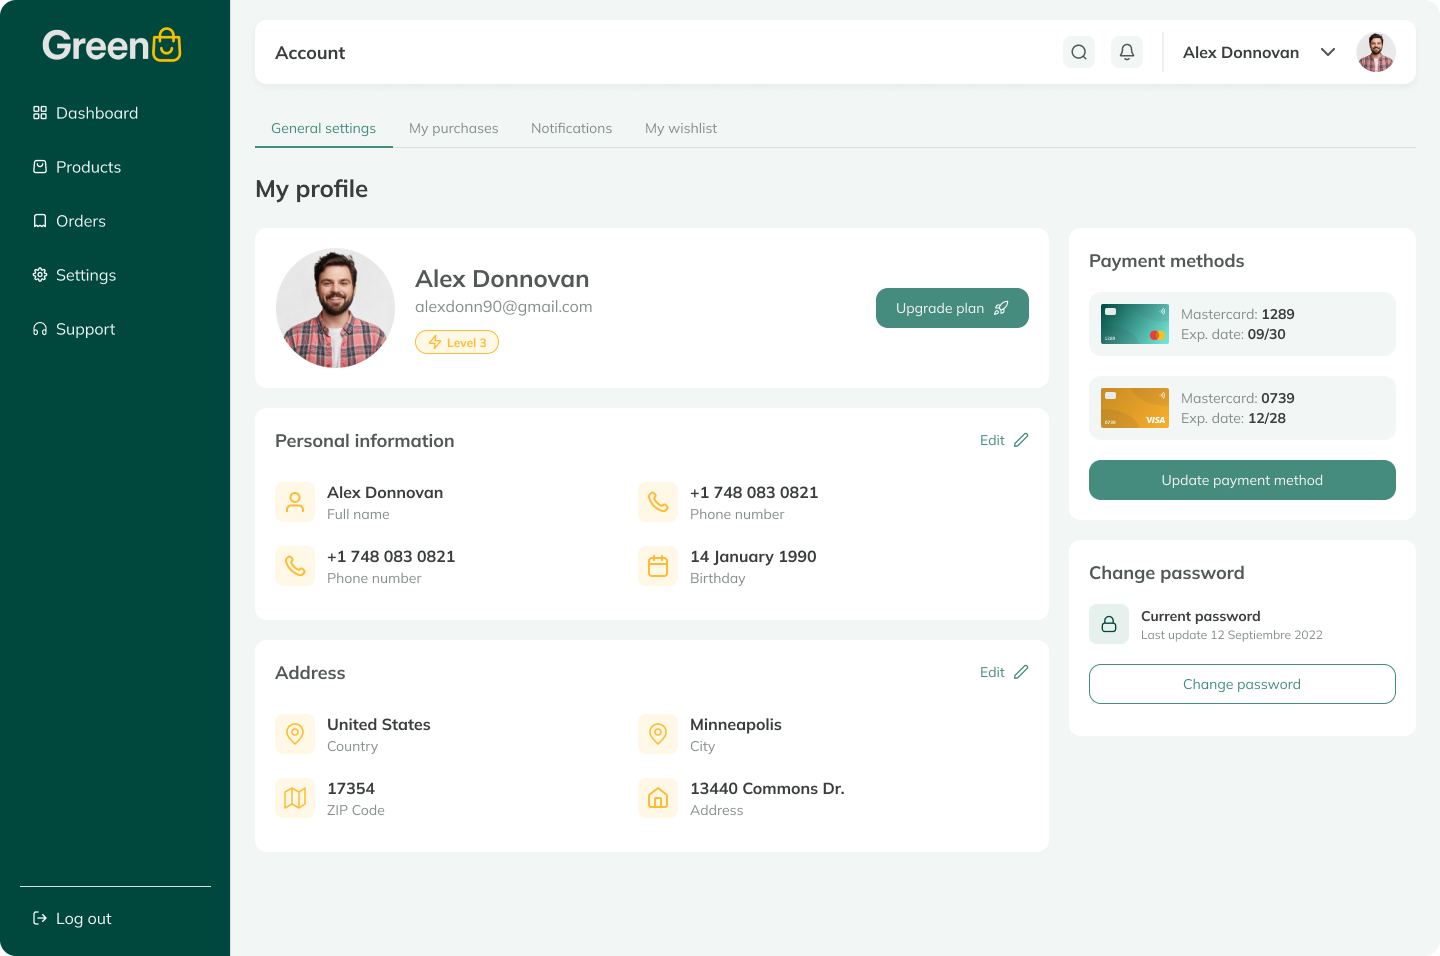Click the log out arrow icon
The height and width of the screenshot is (956, 1440).
tap(39, 918)
